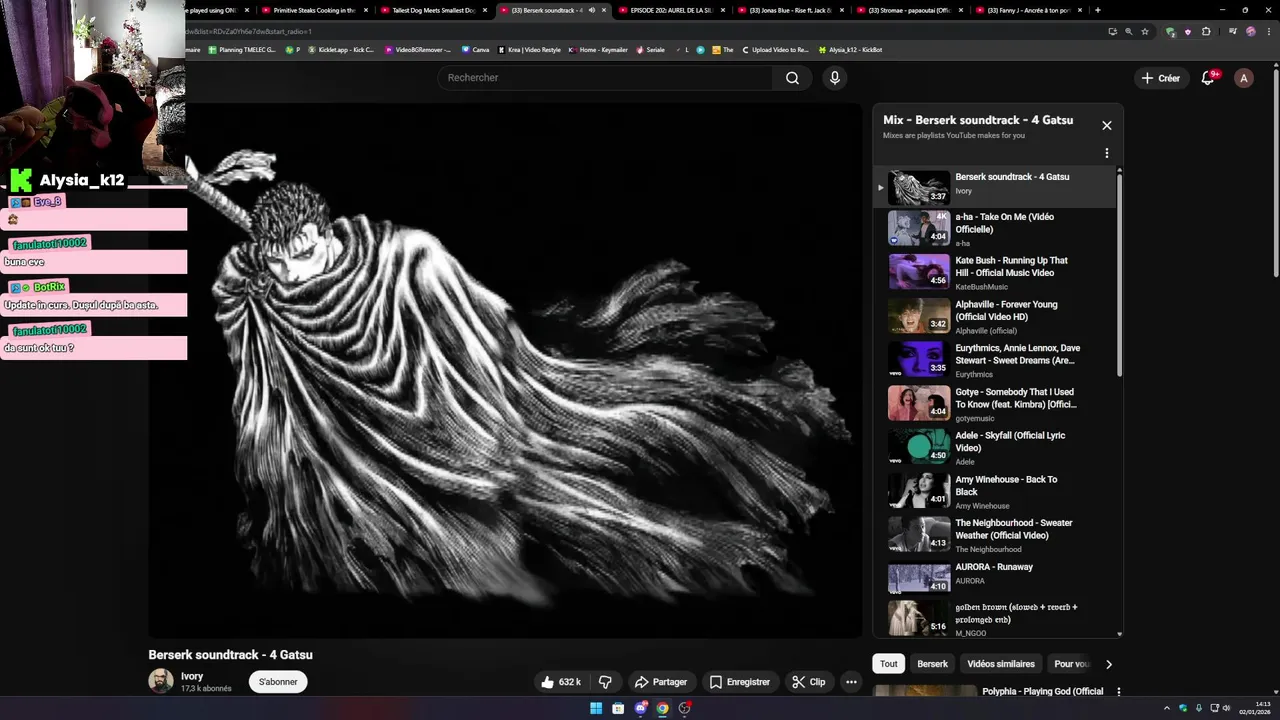Screen dimensions: 1280x720
Task: Open more actions under the video
Action: [851, 682]
